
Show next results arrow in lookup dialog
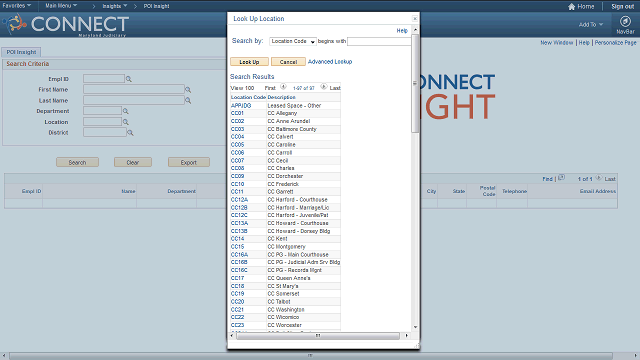click(x=324, y=87)
